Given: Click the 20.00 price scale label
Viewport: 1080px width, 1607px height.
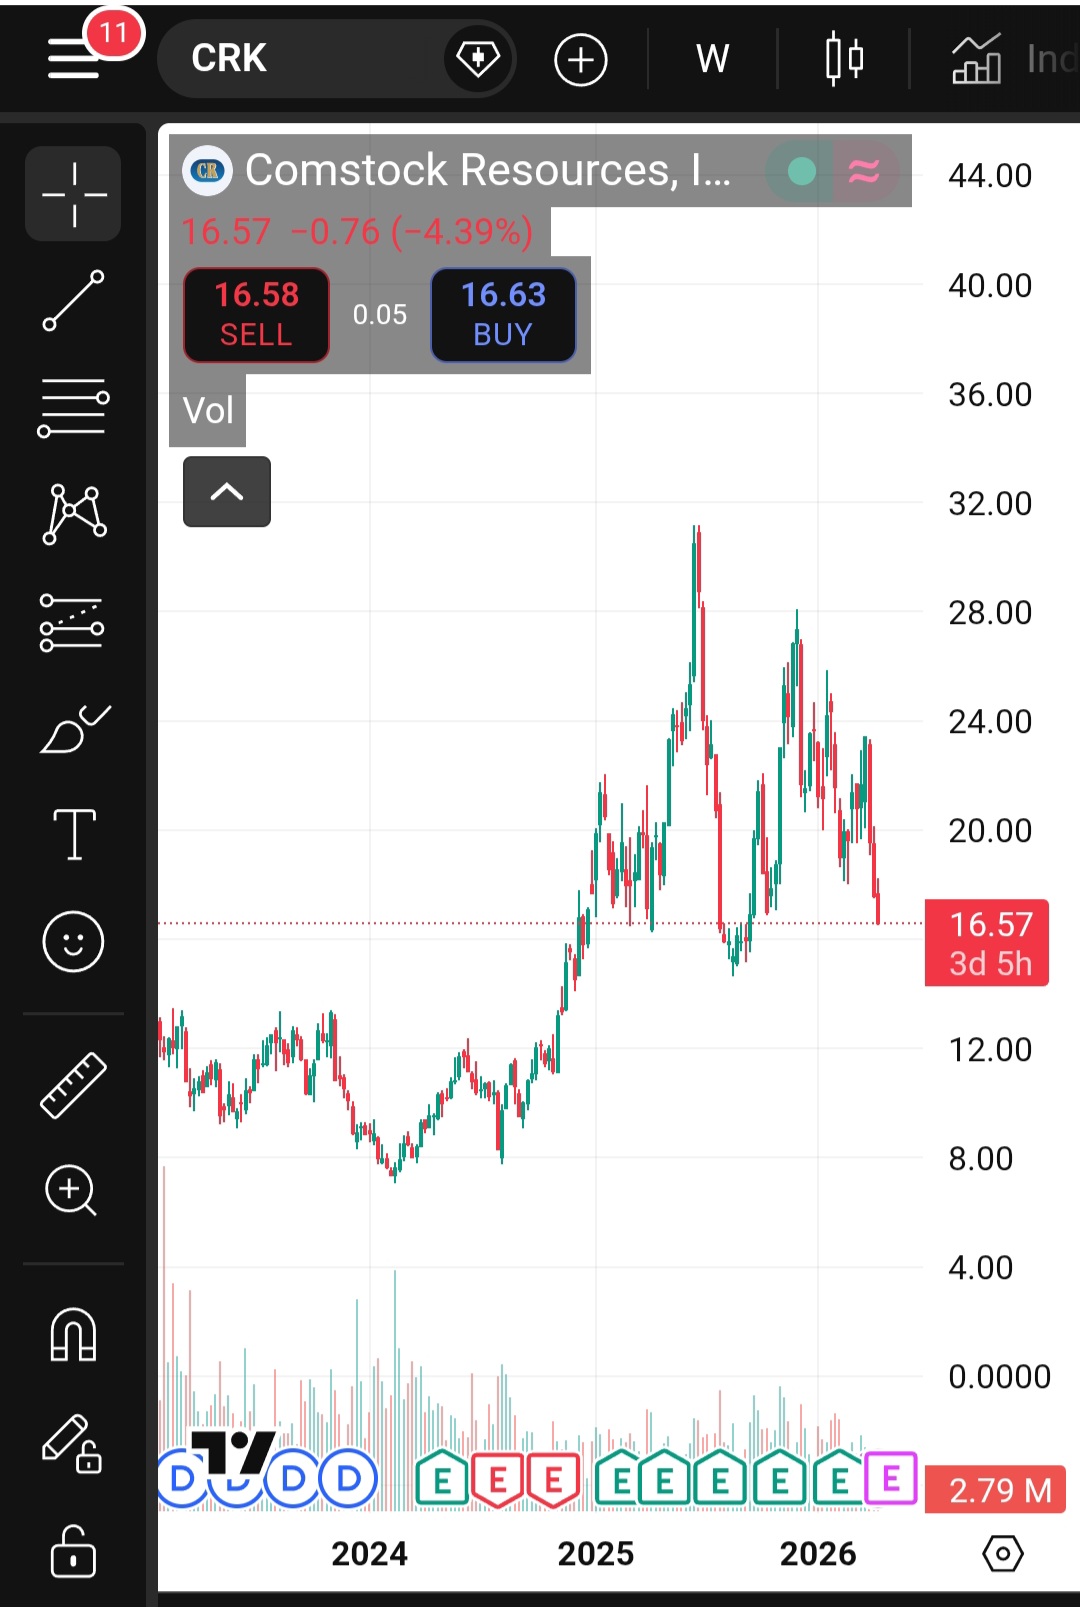Looking at the screenshot, I should click(x=990, y=831).
